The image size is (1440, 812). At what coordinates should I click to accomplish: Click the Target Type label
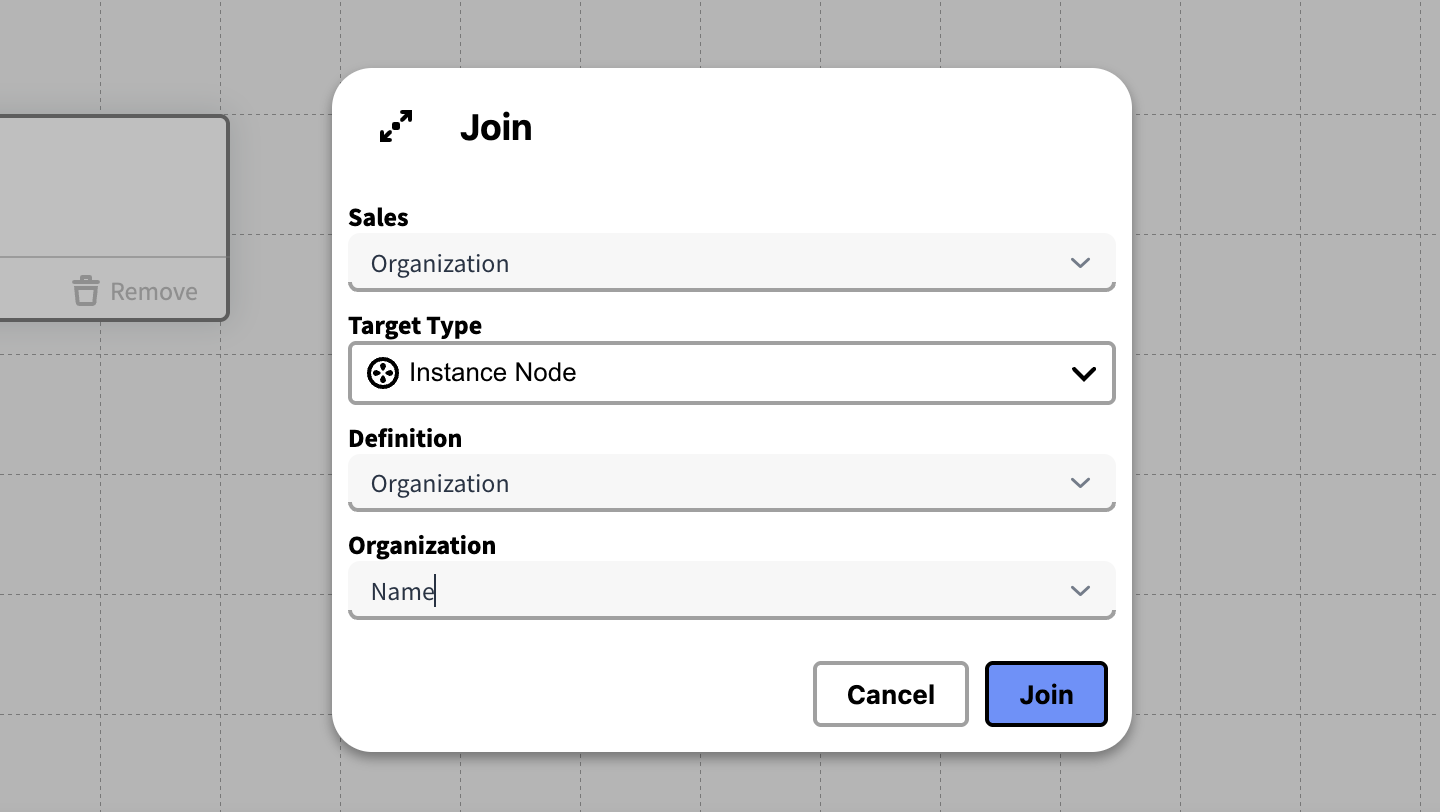pos(415,326)
